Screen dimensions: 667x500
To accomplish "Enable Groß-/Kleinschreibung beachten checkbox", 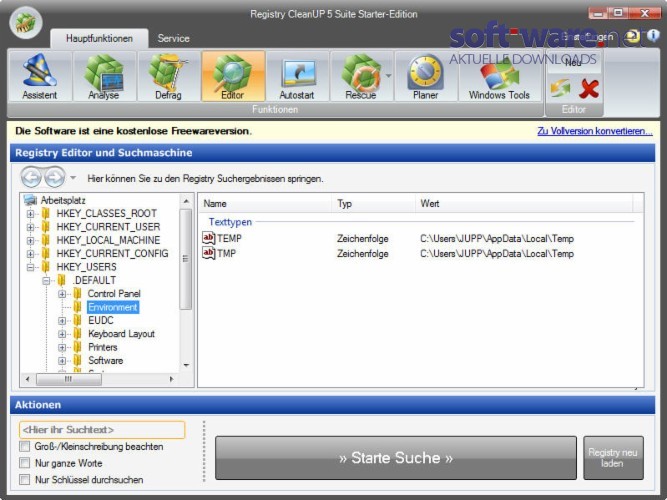I will click(x=25, y=446).
